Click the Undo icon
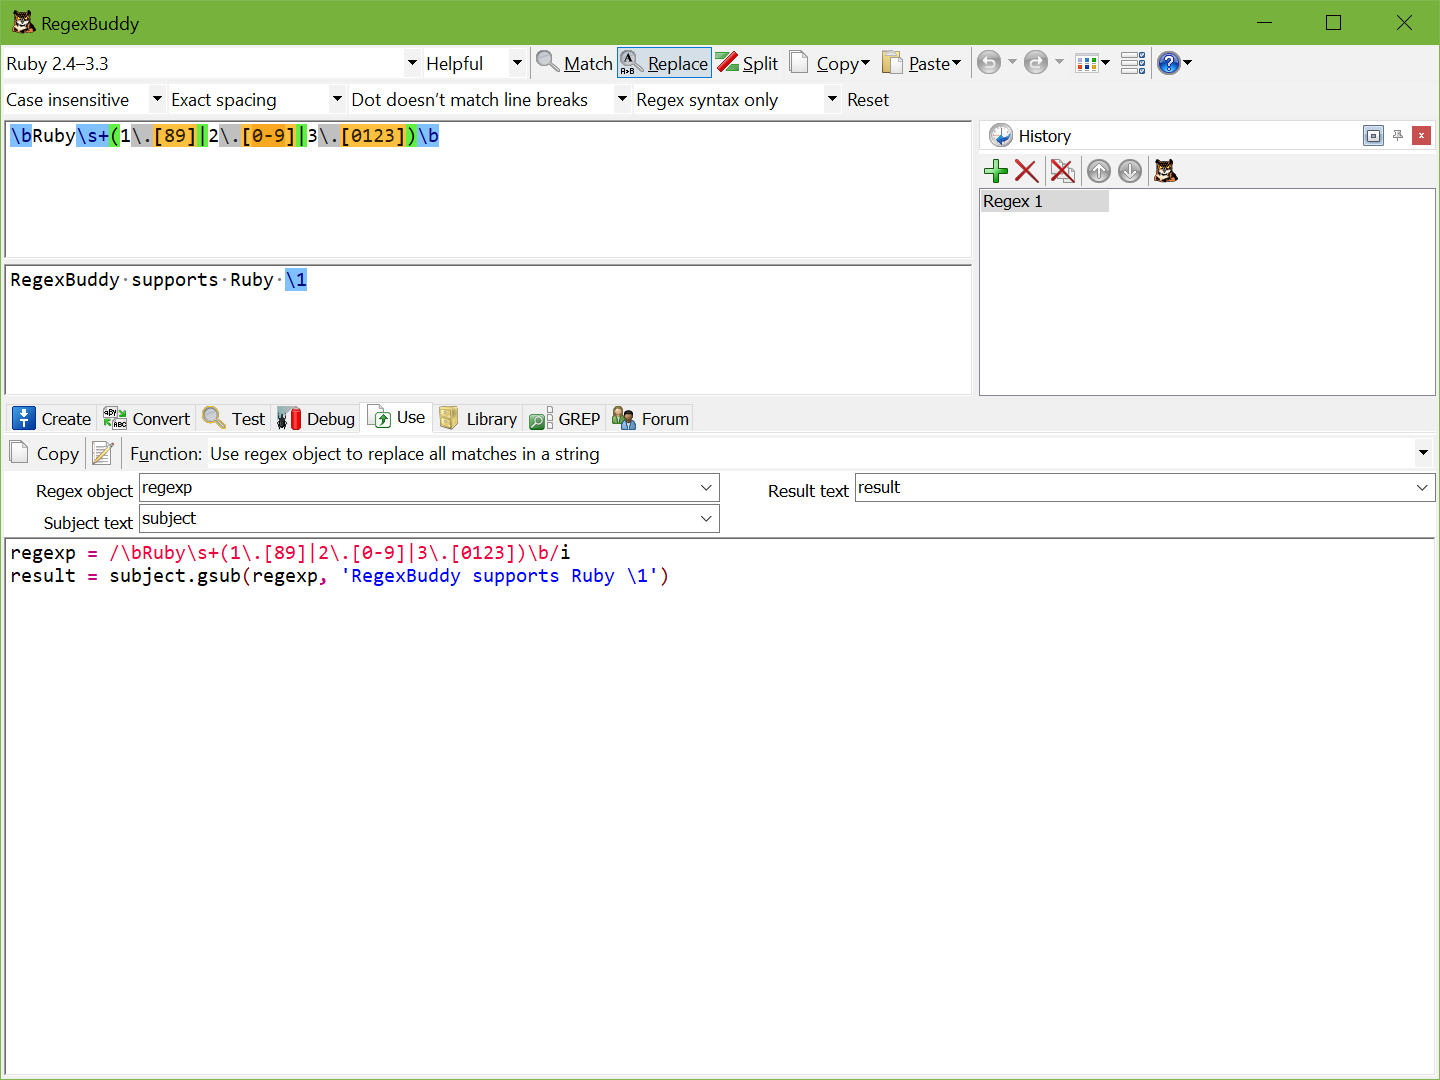The image size is (1440, 1080). [x=989, y=63]
